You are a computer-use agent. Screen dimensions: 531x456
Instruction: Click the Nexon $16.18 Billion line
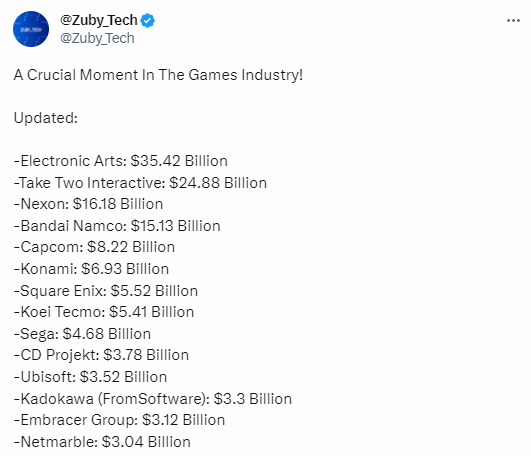(88, 204)
